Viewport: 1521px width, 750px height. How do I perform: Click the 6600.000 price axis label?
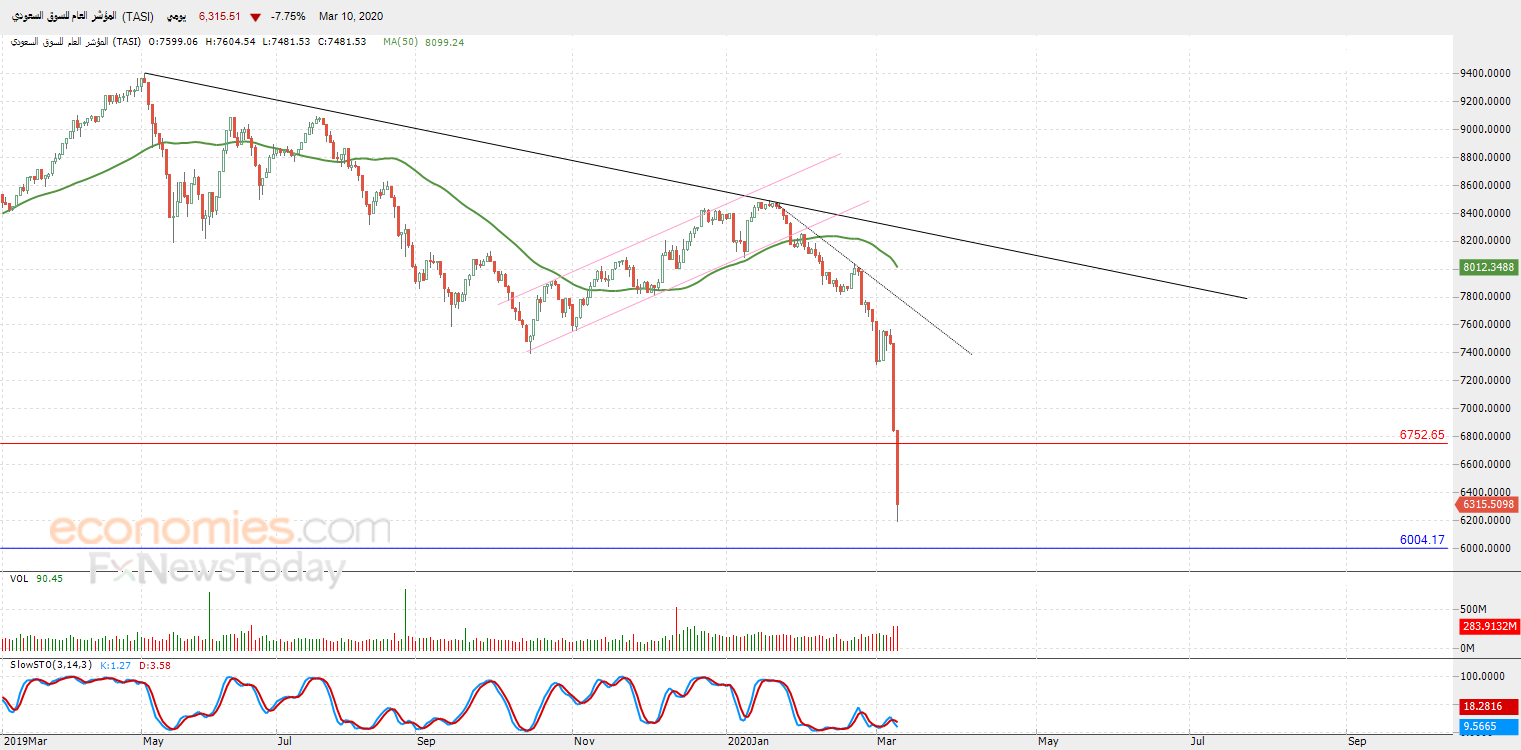click(1485, 465)
